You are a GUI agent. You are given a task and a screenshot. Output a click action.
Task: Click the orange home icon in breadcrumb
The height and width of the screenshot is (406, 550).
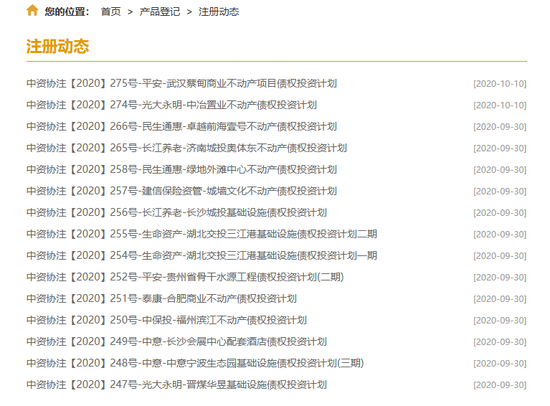pos(32,10)
